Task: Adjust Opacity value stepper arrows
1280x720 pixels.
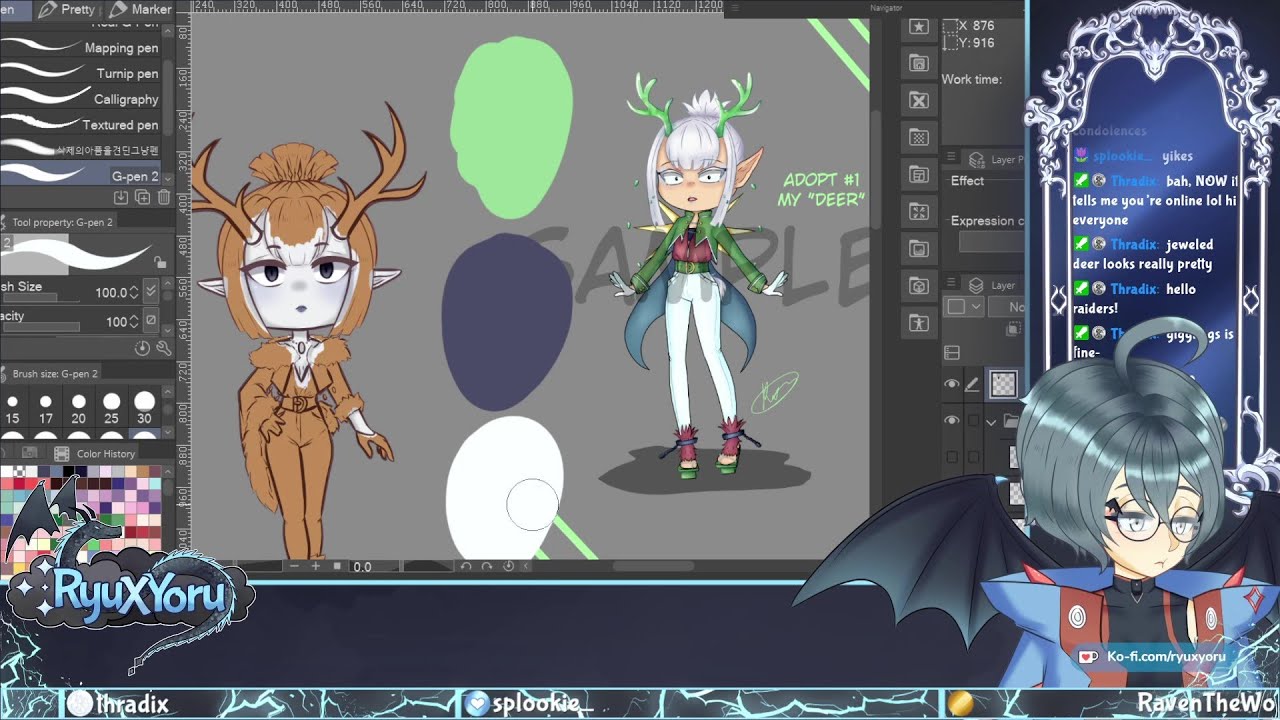Action: point(135,321)
